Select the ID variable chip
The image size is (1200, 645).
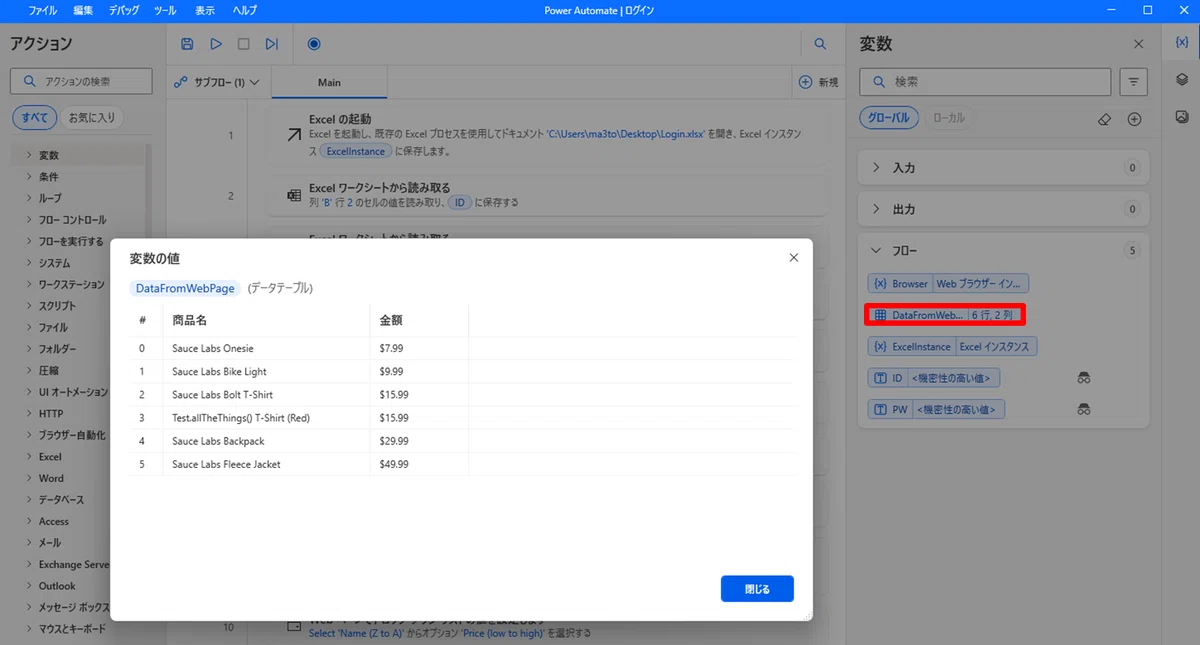(934, 378)
